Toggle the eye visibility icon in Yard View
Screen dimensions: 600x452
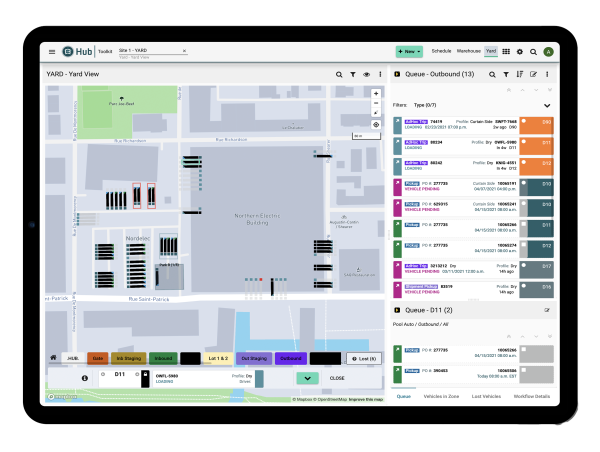tap(367, 75)
